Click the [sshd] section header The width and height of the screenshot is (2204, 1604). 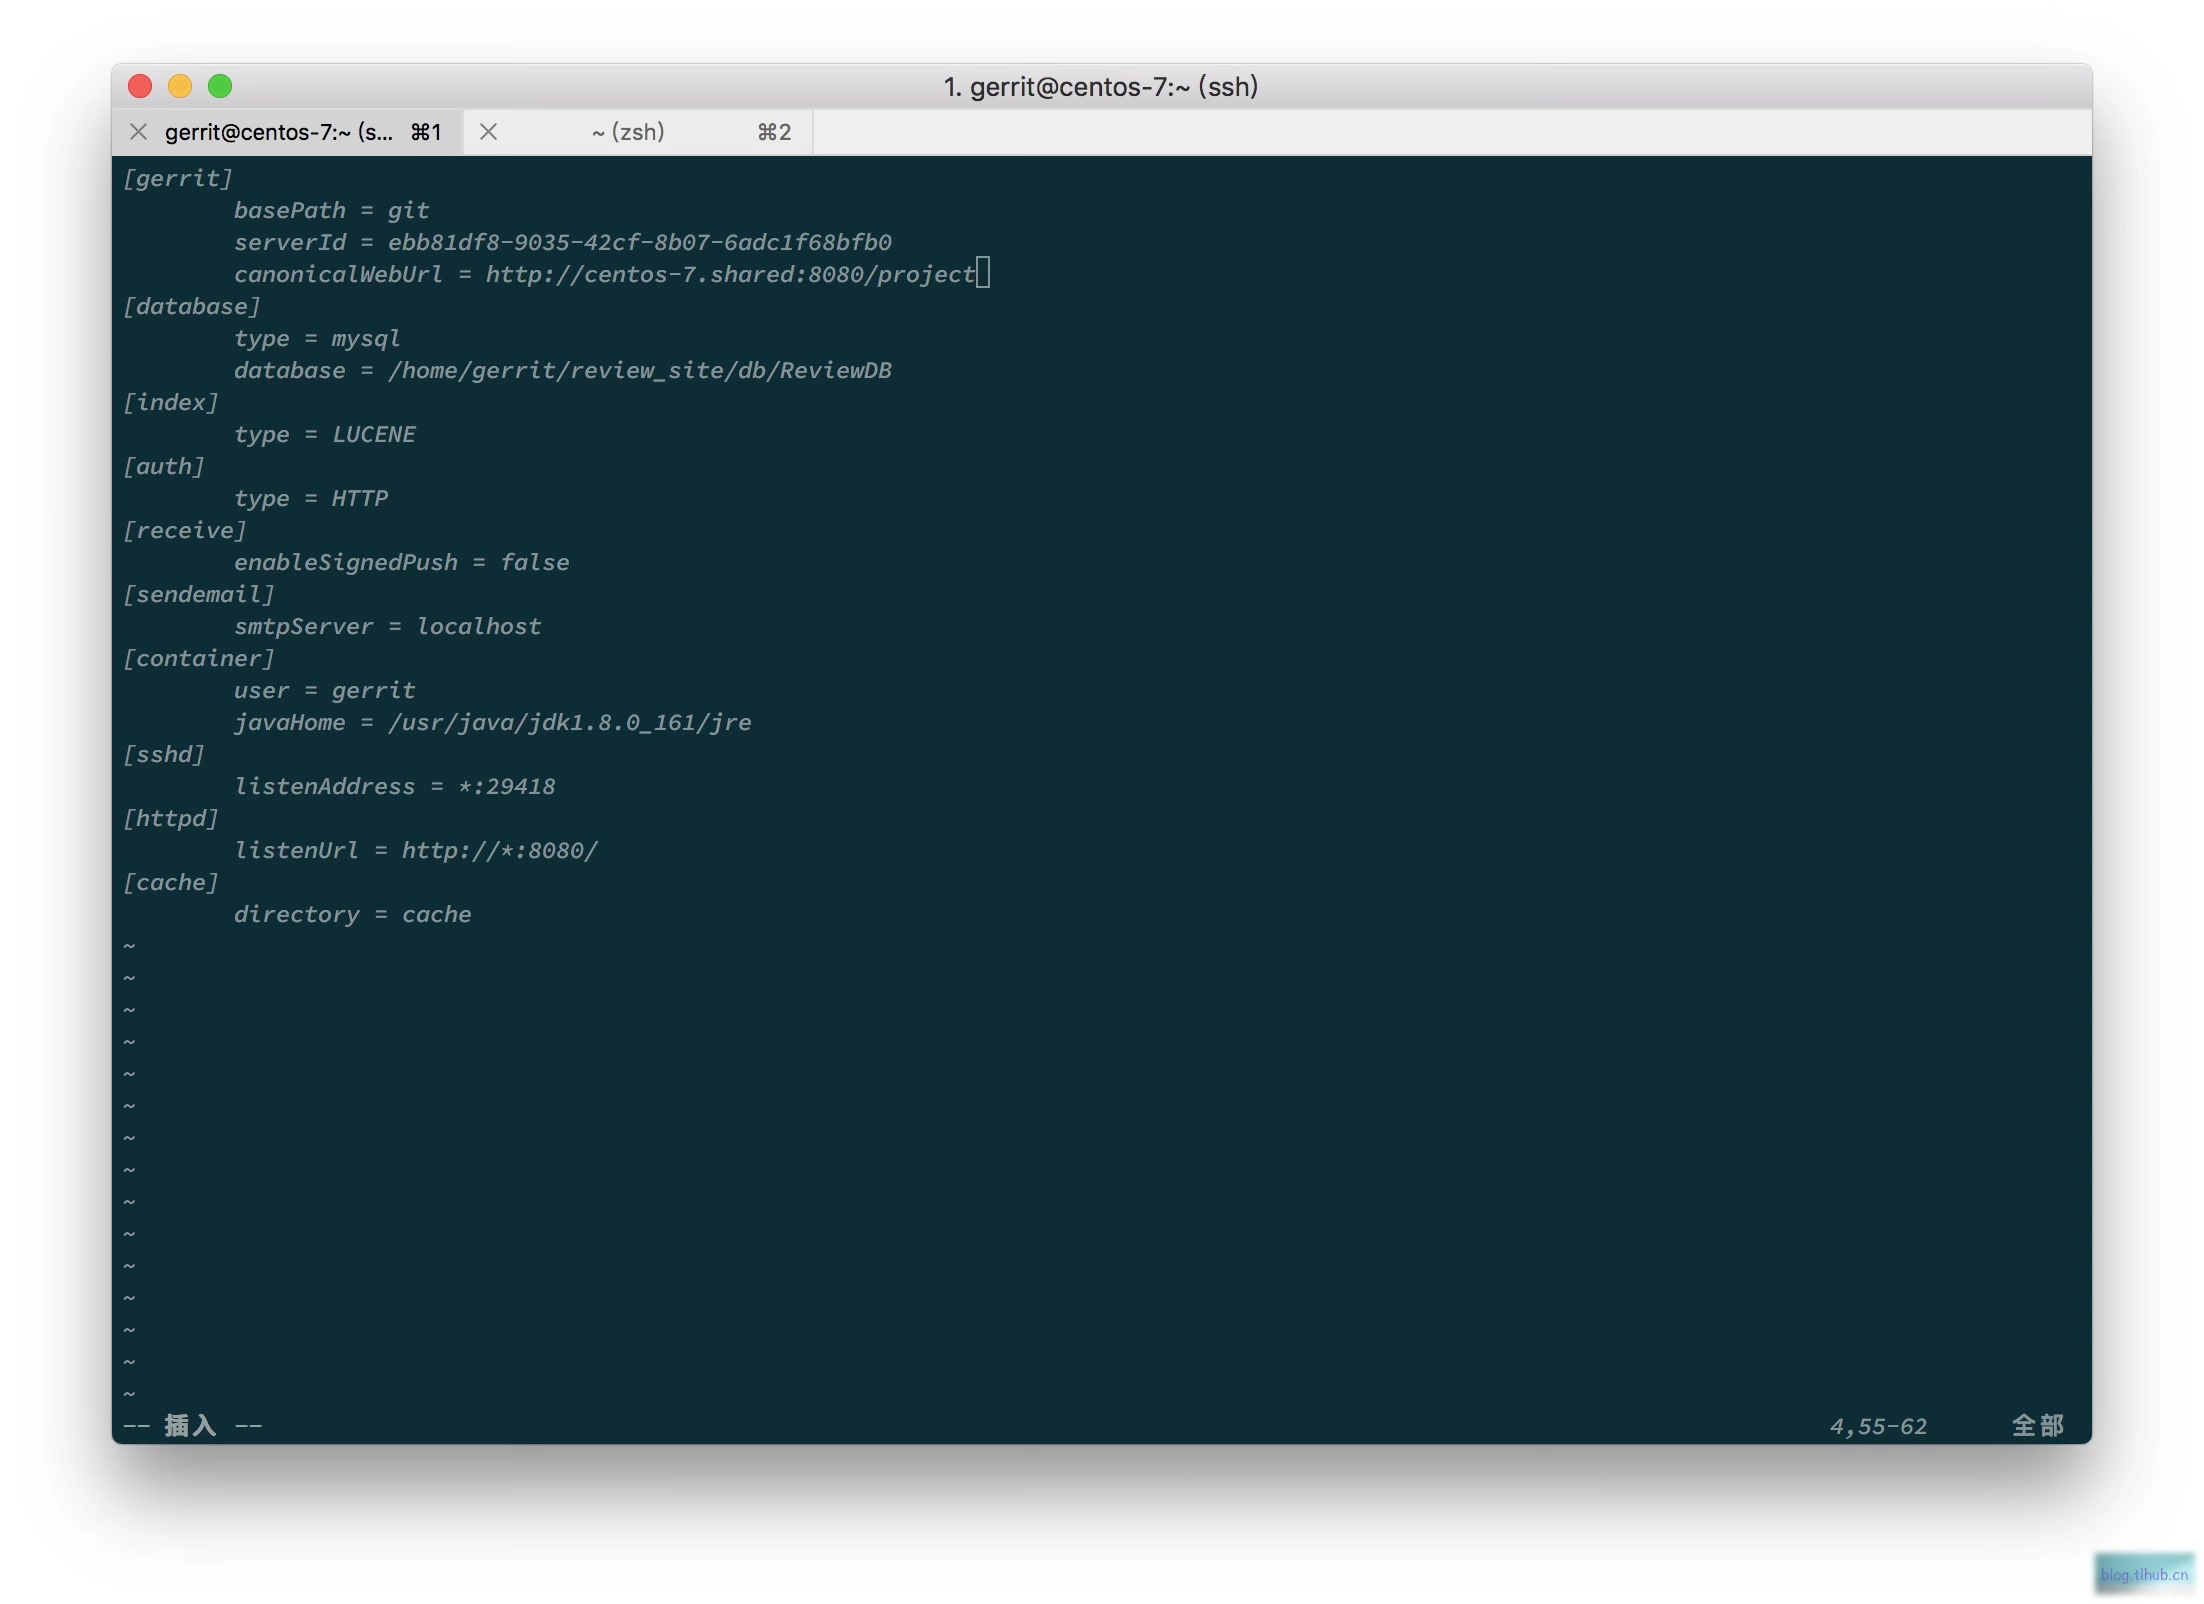[x=163, y=755]
